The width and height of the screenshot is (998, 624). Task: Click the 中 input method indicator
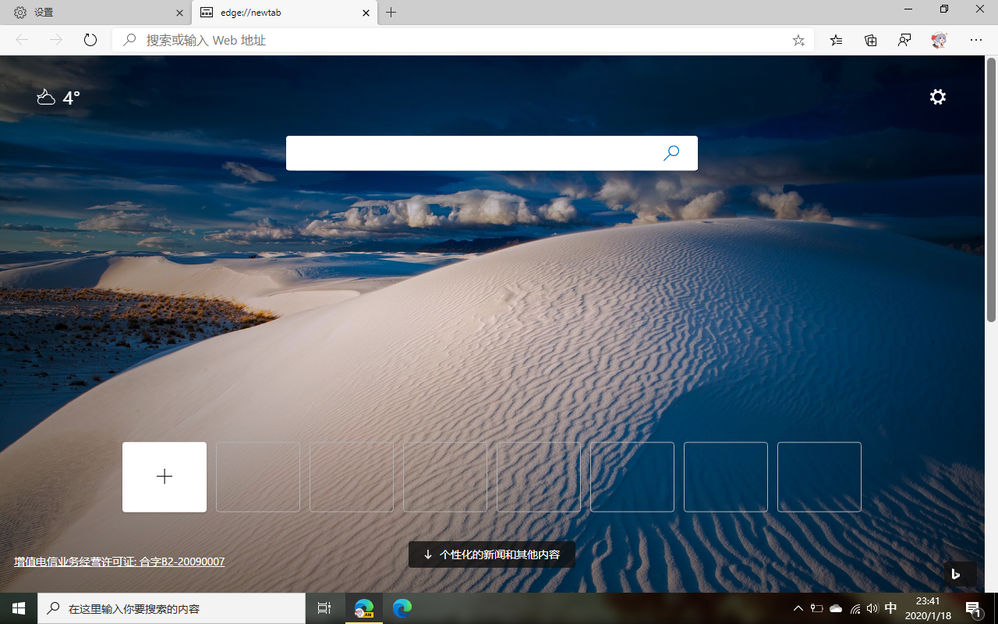[891, 608]
